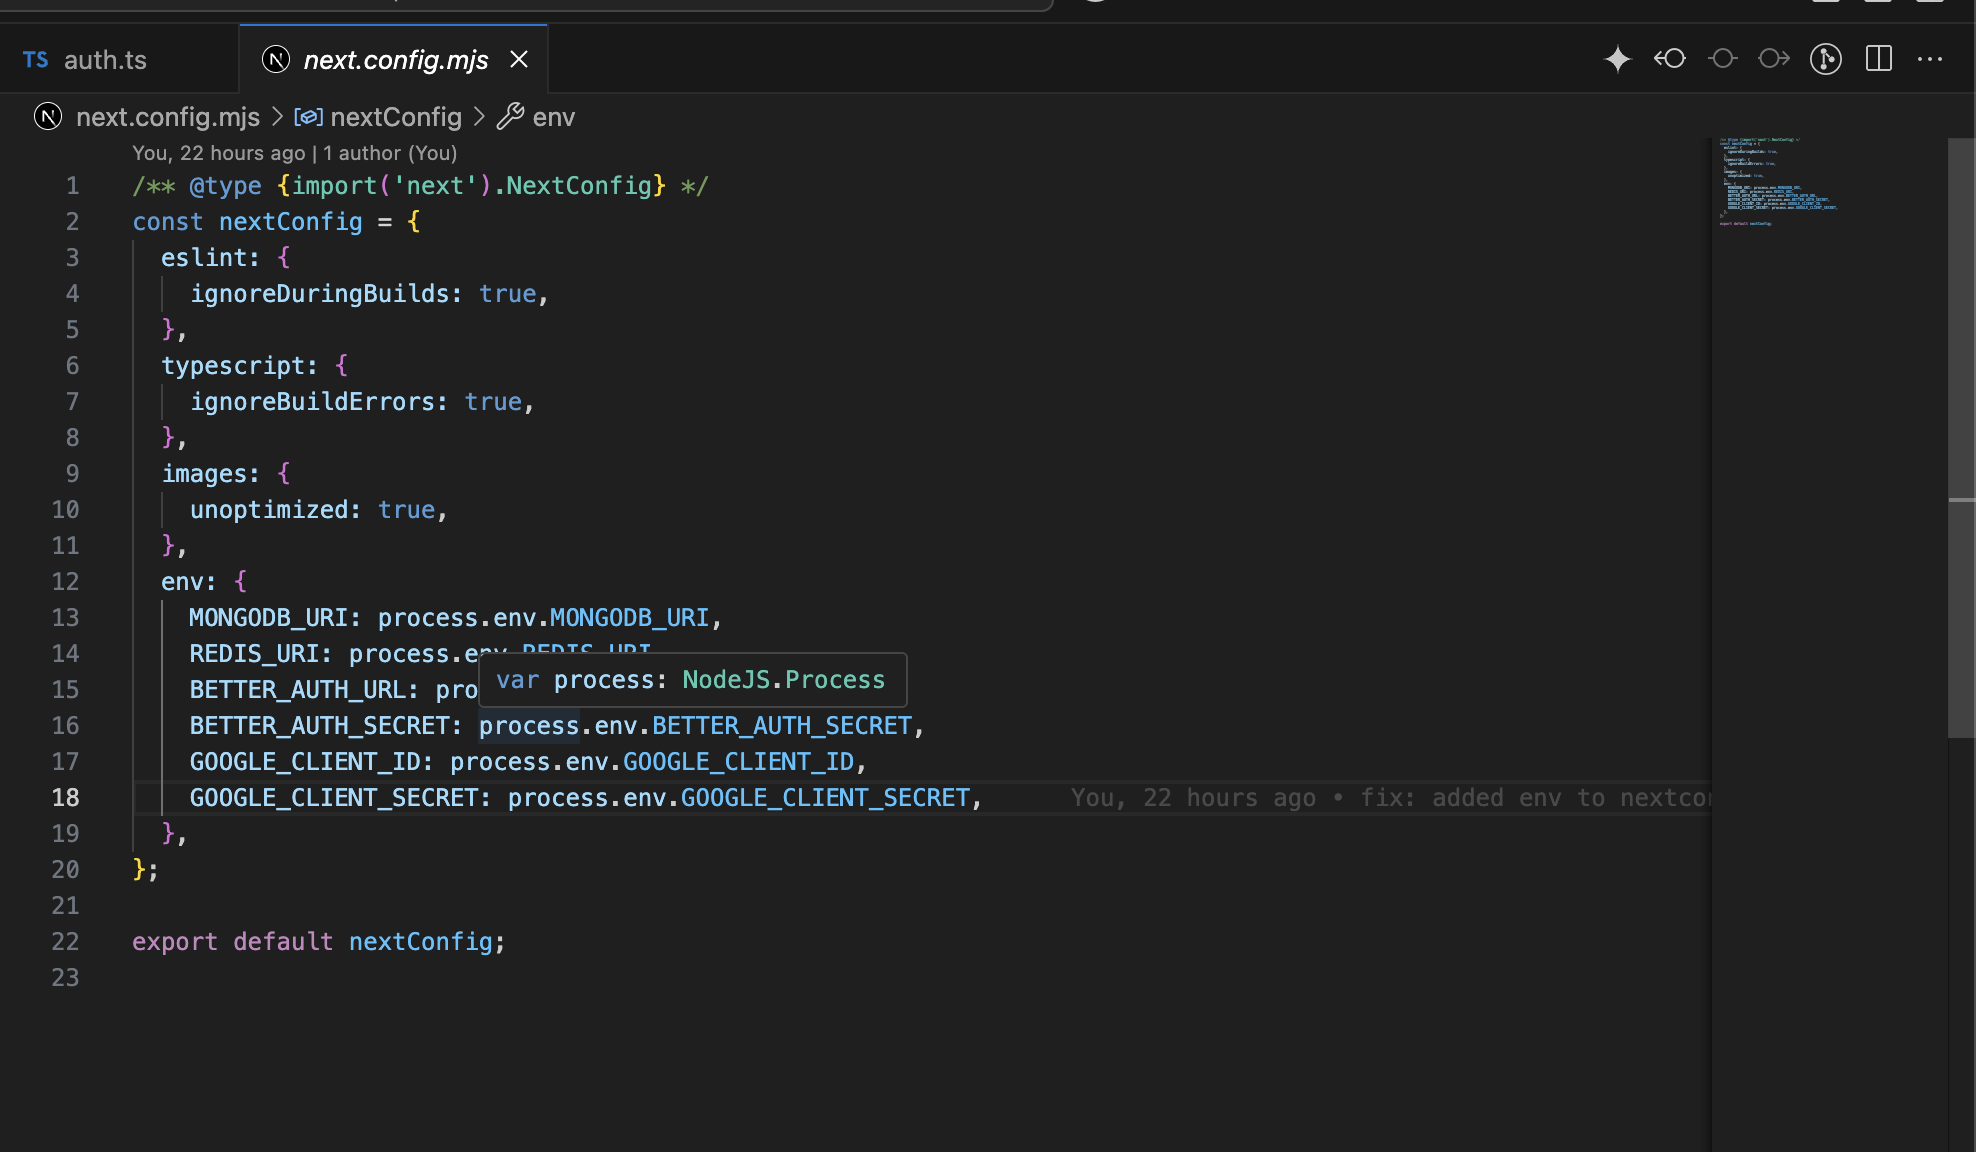Click the @type JSDoc comment on line 1
1976x1152 pixels.
click(420, 186)
